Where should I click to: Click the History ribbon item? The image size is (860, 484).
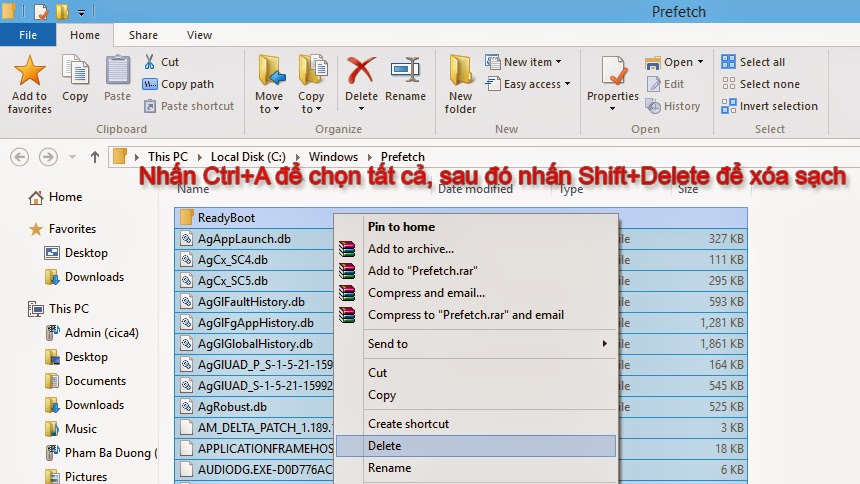[673, 106]
